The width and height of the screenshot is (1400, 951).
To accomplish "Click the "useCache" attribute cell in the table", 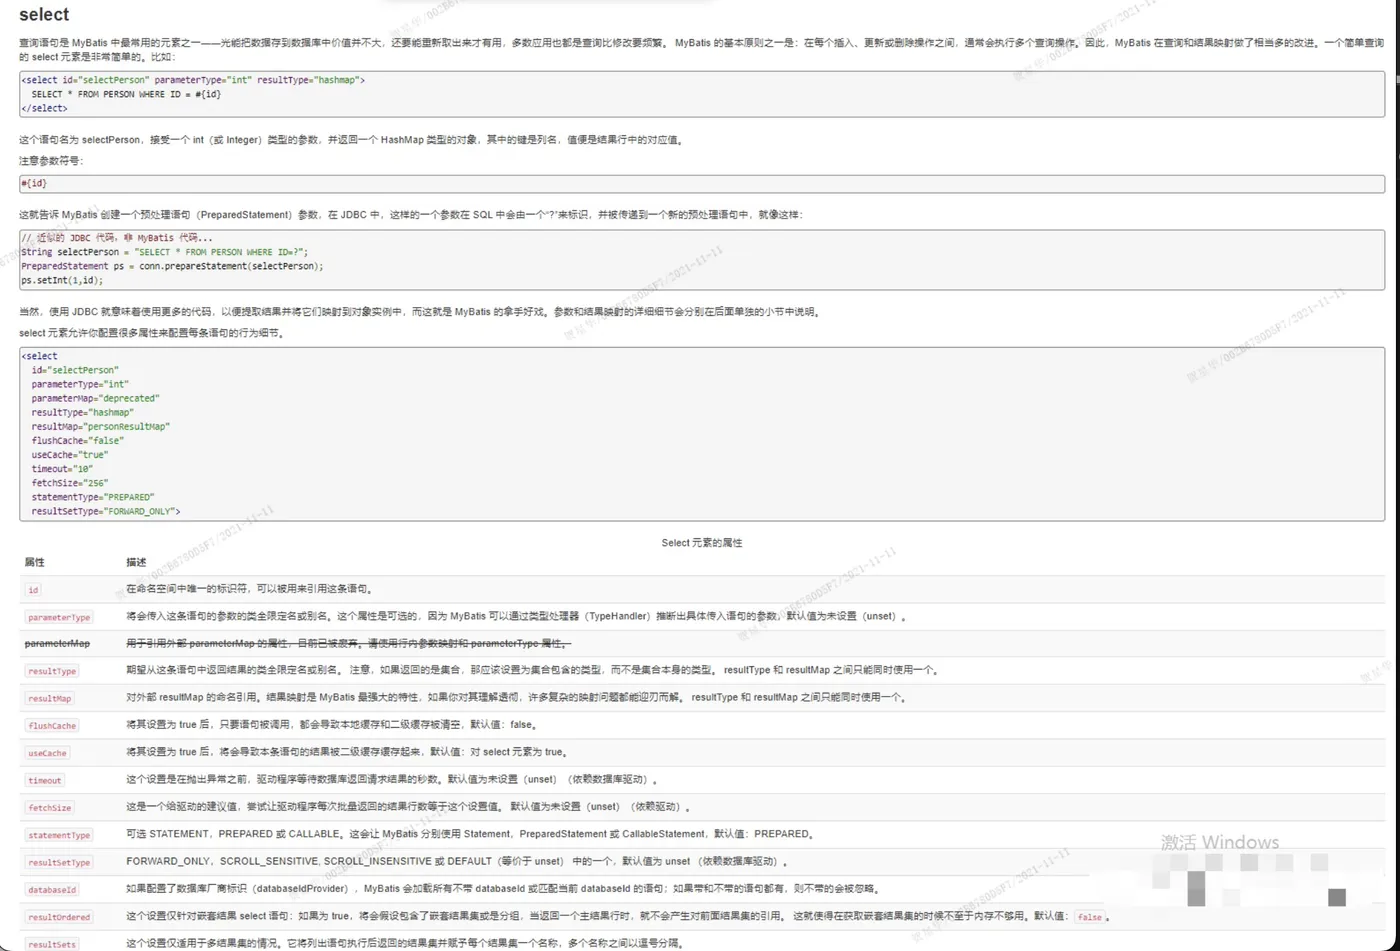I will click(x=47, y=753).
